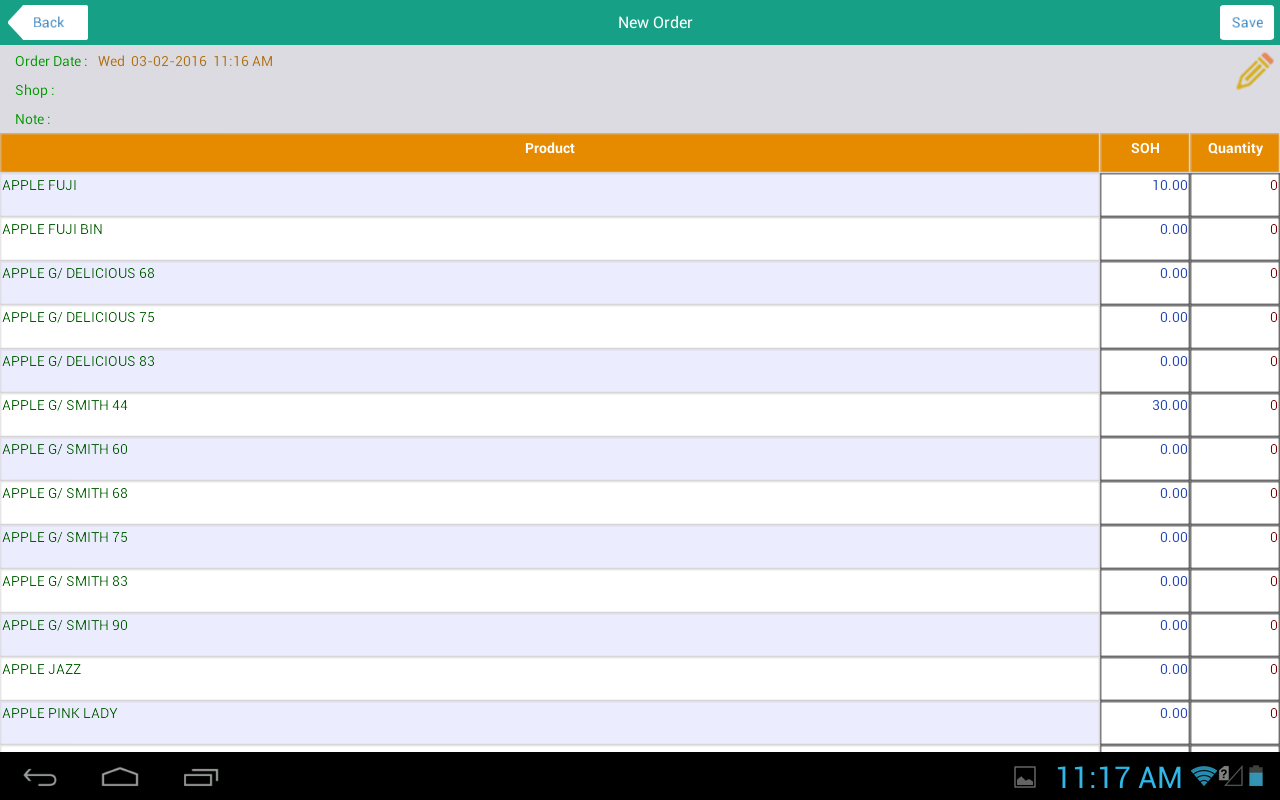
Task: Edit quantity for APPLE G/ SMITH 90
Action: coord(1235,635)
